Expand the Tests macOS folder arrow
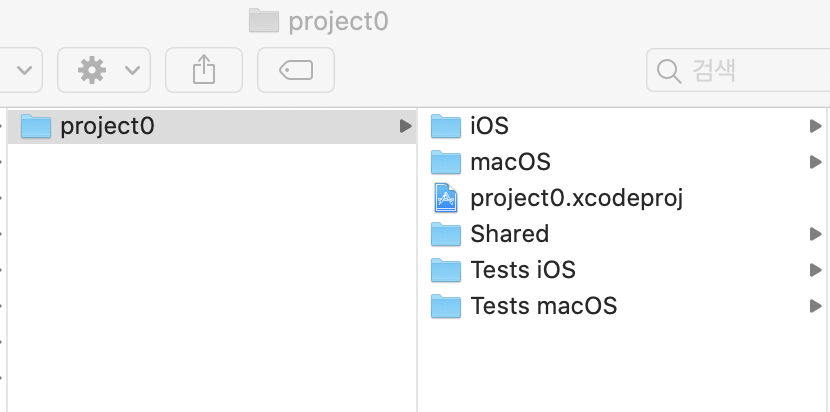The image size is (830, 412). (x=816, y=306)
